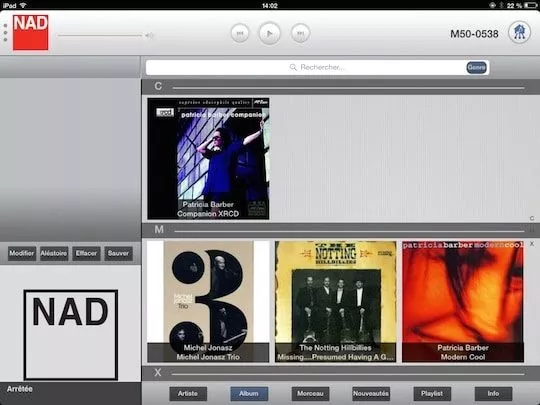
Task: Switch to the Album tab
Action: [249, 394]
